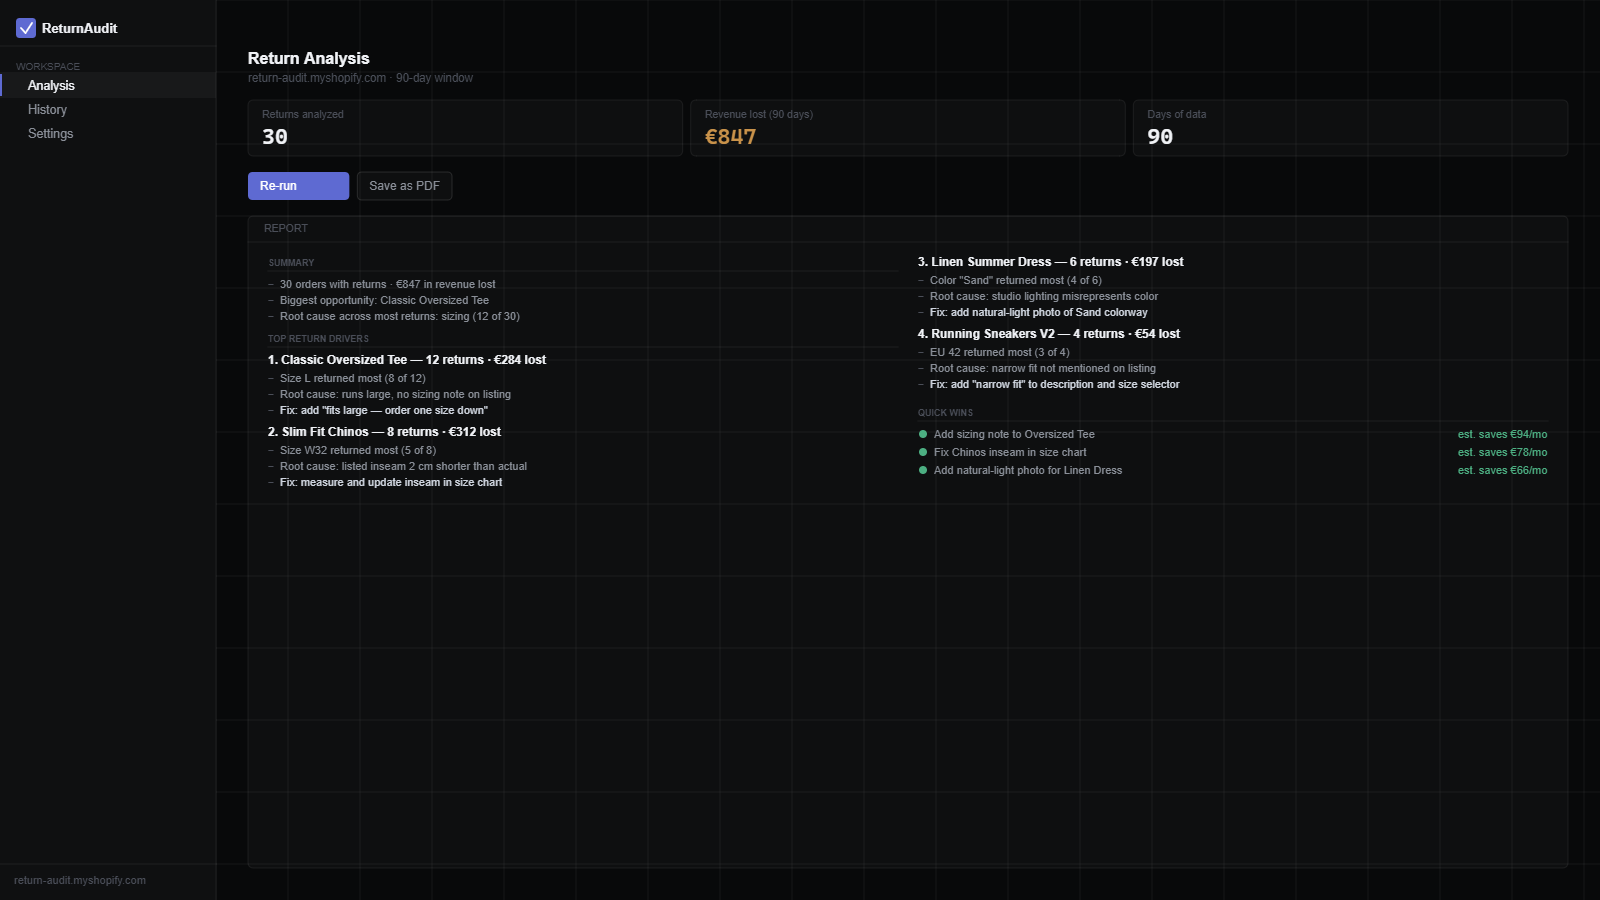Click the Returns analyzed value 30
Image resolution: width=1600 pixels, height=900 pixels.
click(275, 137)
